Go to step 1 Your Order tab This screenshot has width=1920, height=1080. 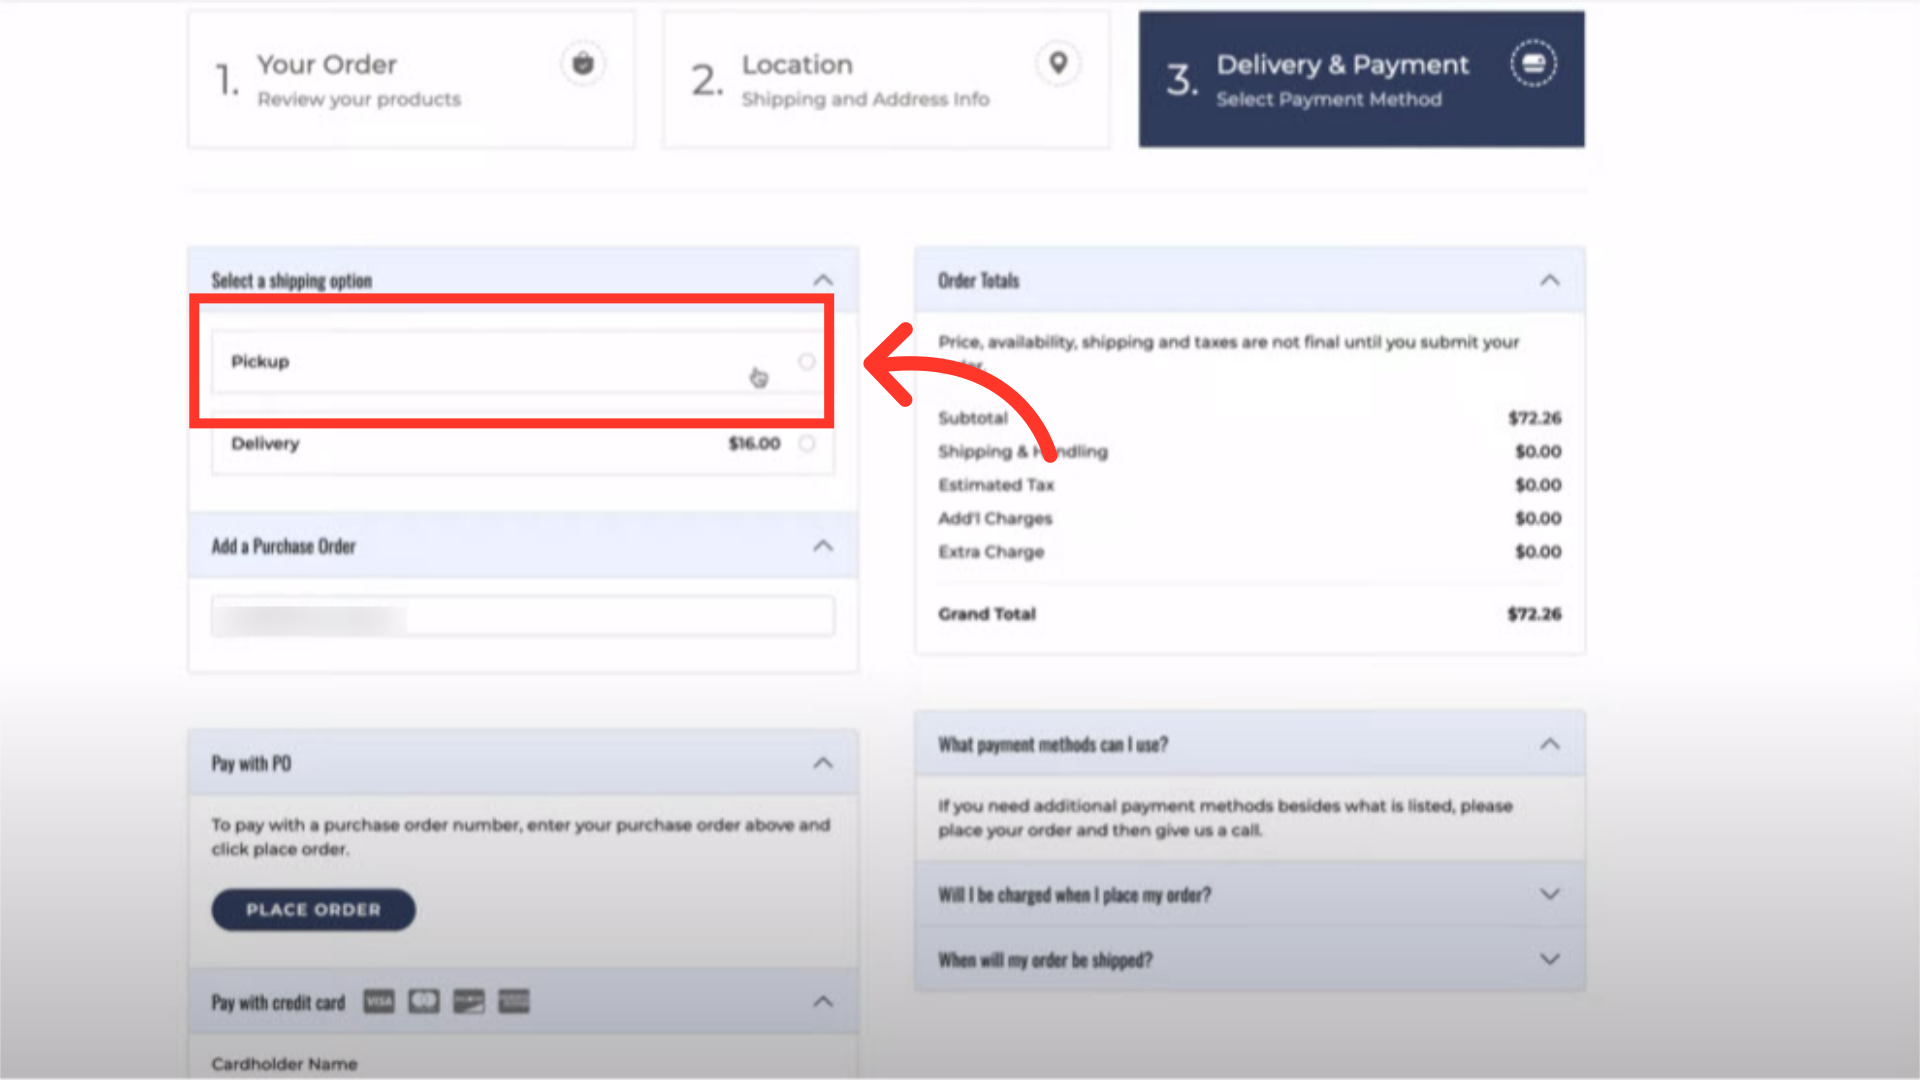(411, 80)
